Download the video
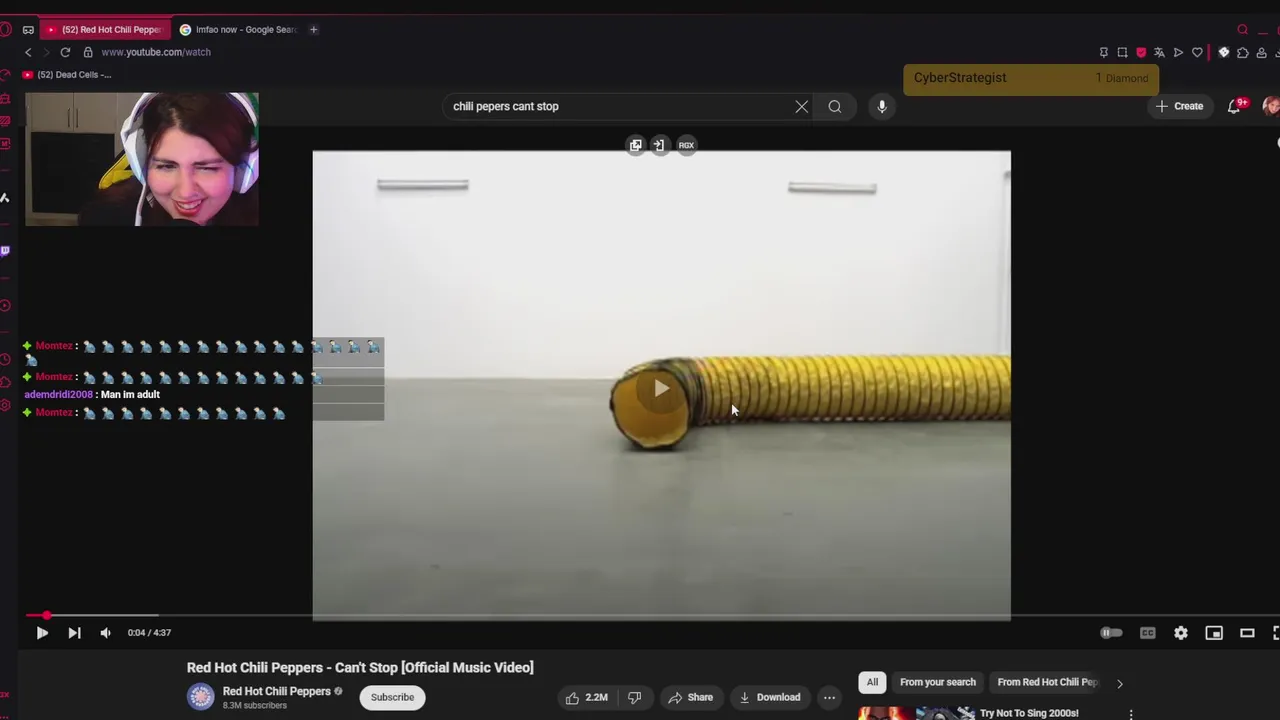This screenshot has height=720, width=1280. [x=770, y=697]
